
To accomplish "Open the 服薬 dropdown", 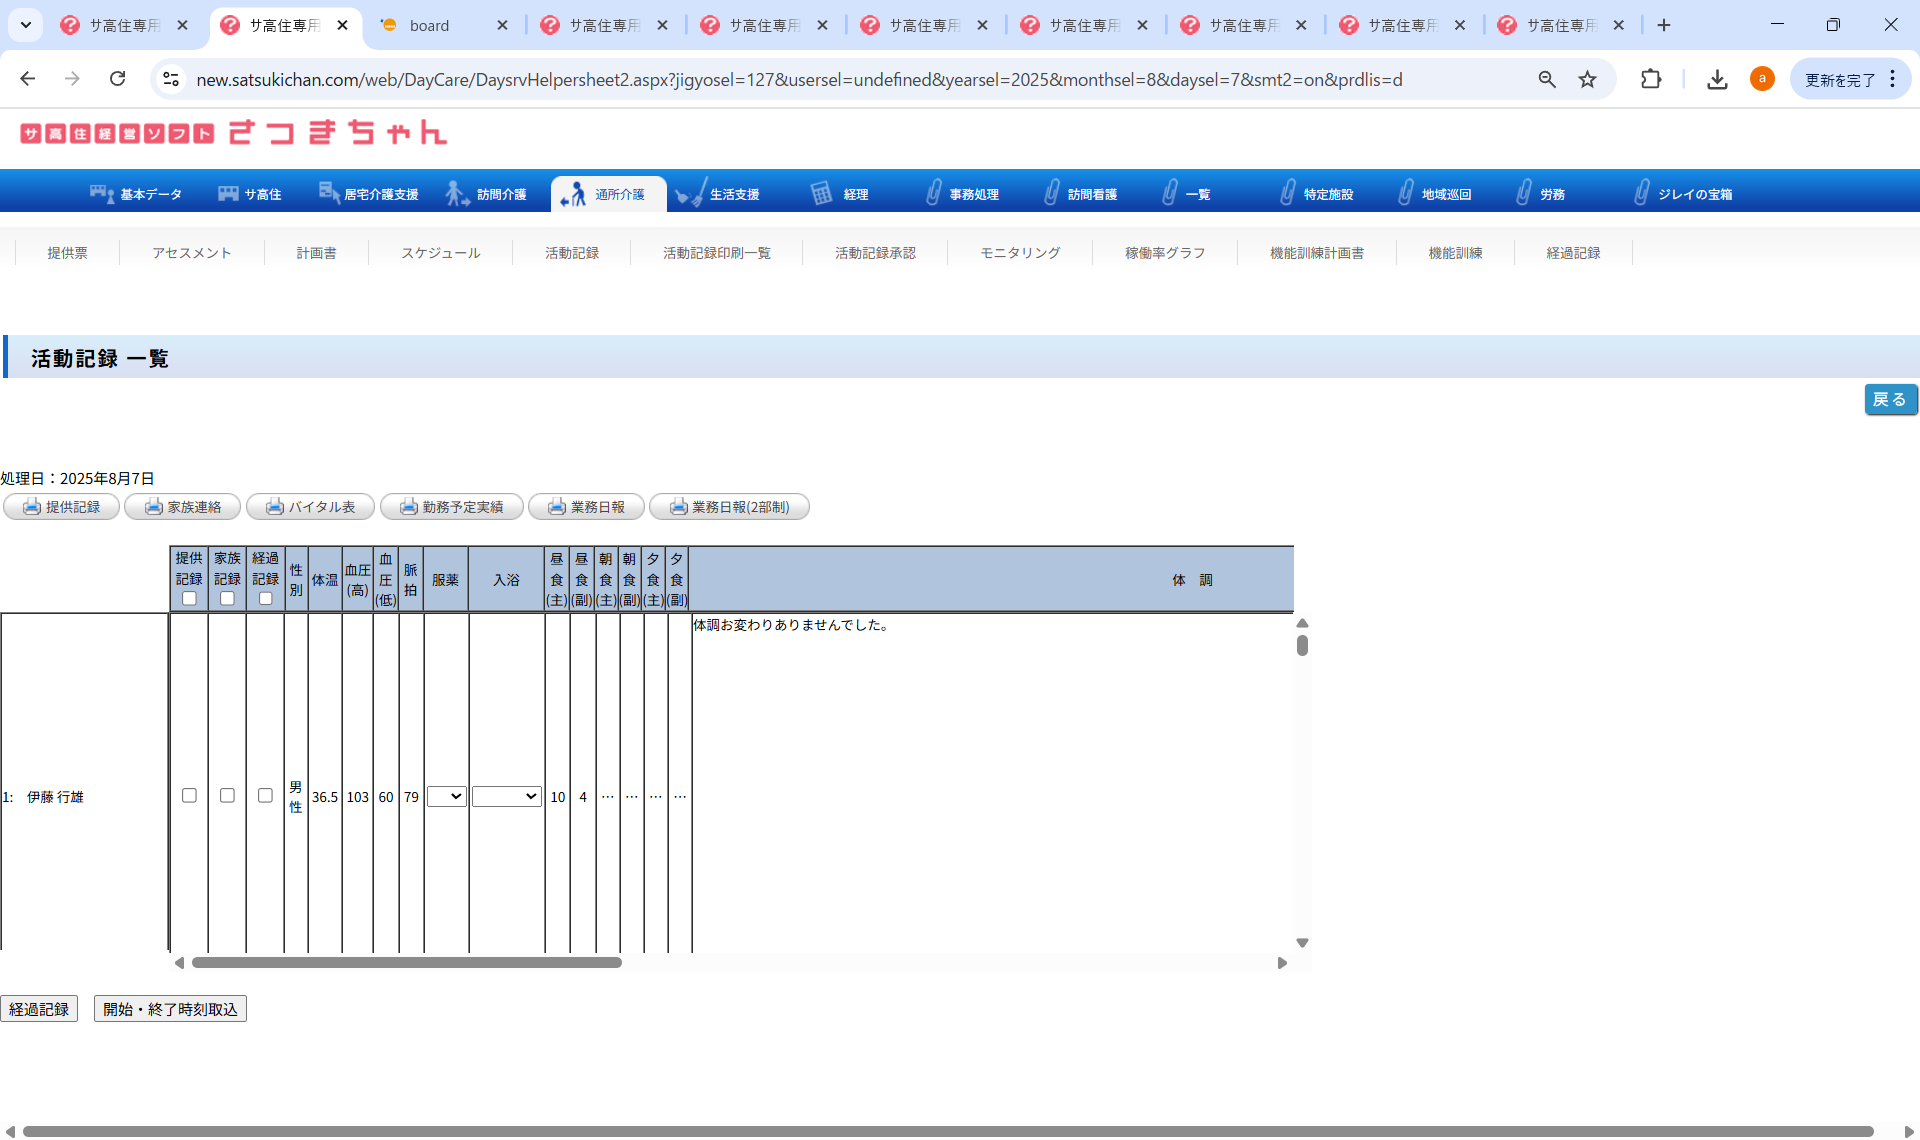I will point(446,797).
